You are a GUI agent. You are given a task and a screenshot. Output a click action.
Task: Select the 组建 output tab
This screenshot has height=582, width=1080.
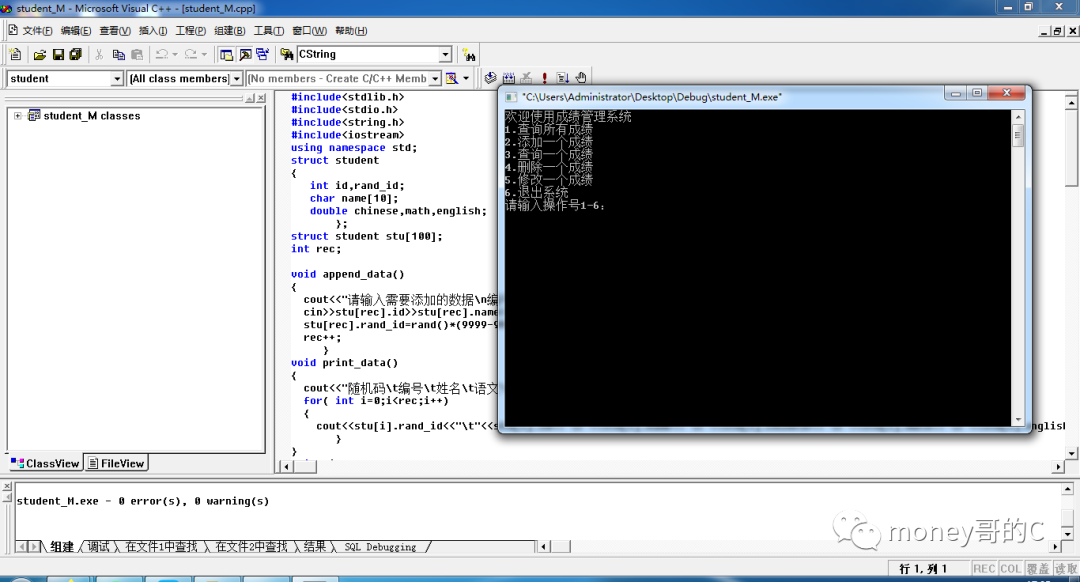coord(62,547)
